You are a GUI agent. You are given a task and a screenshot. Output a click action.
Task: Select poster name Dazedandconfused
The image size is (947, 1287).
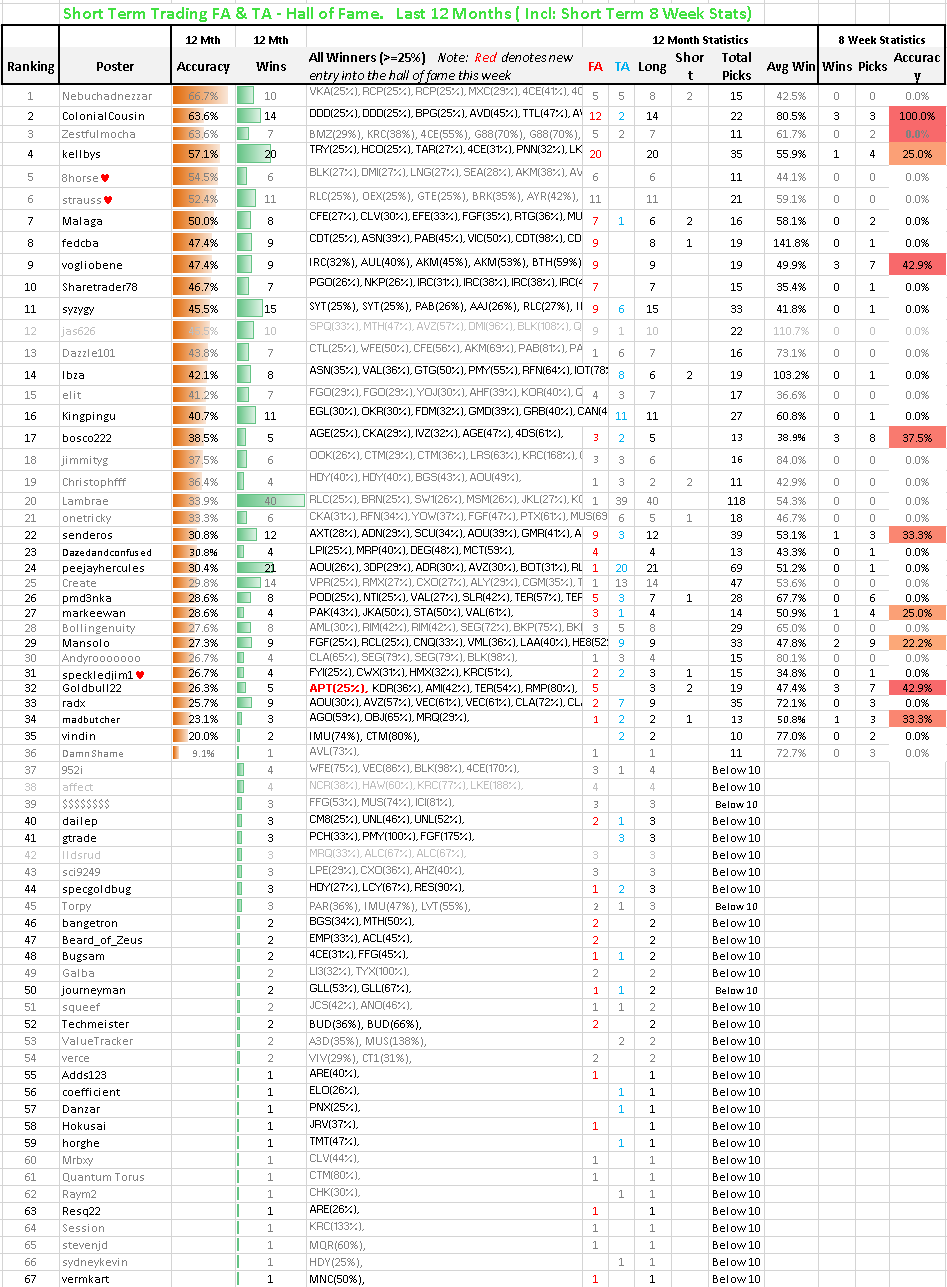click(x=107, y=552)
